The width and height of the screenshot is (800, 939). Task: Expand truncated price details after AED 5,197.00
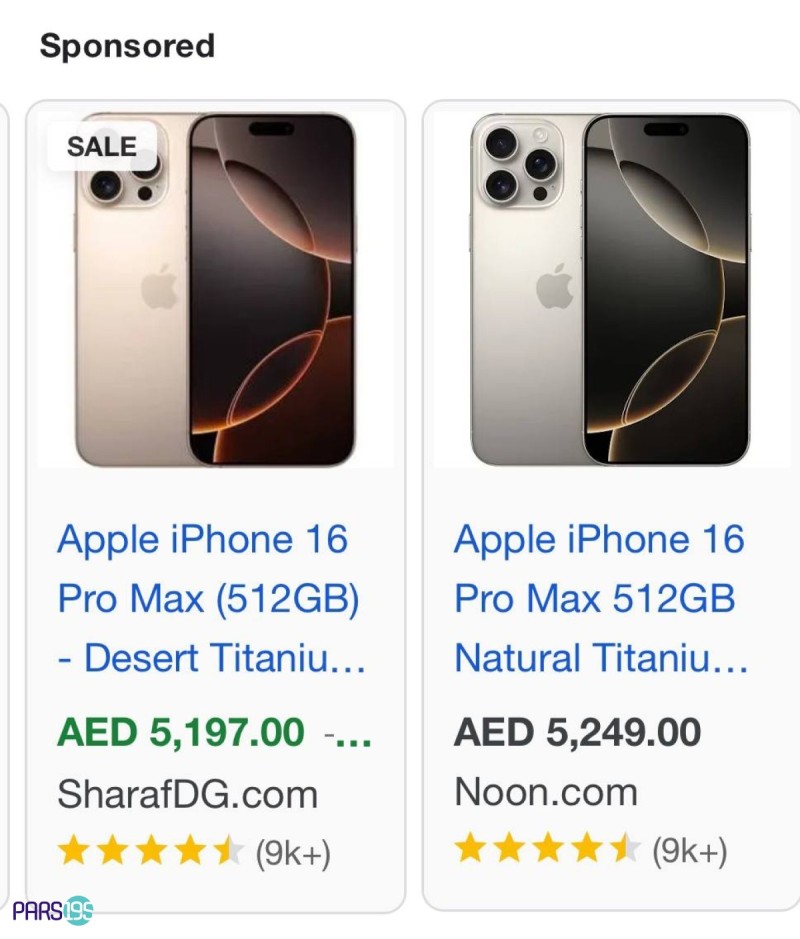pyautogui.click(x=348, y=735)
